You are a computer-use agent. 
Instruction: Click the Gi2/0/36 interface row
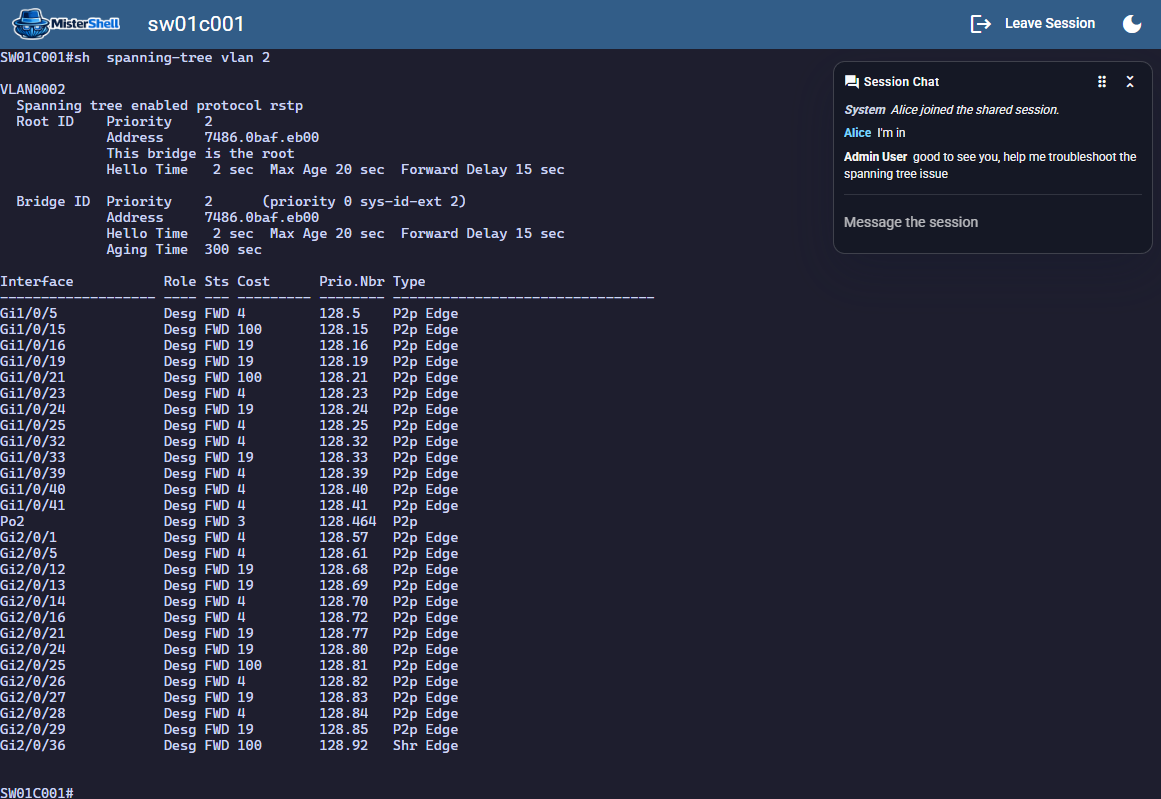click(229, 746)
